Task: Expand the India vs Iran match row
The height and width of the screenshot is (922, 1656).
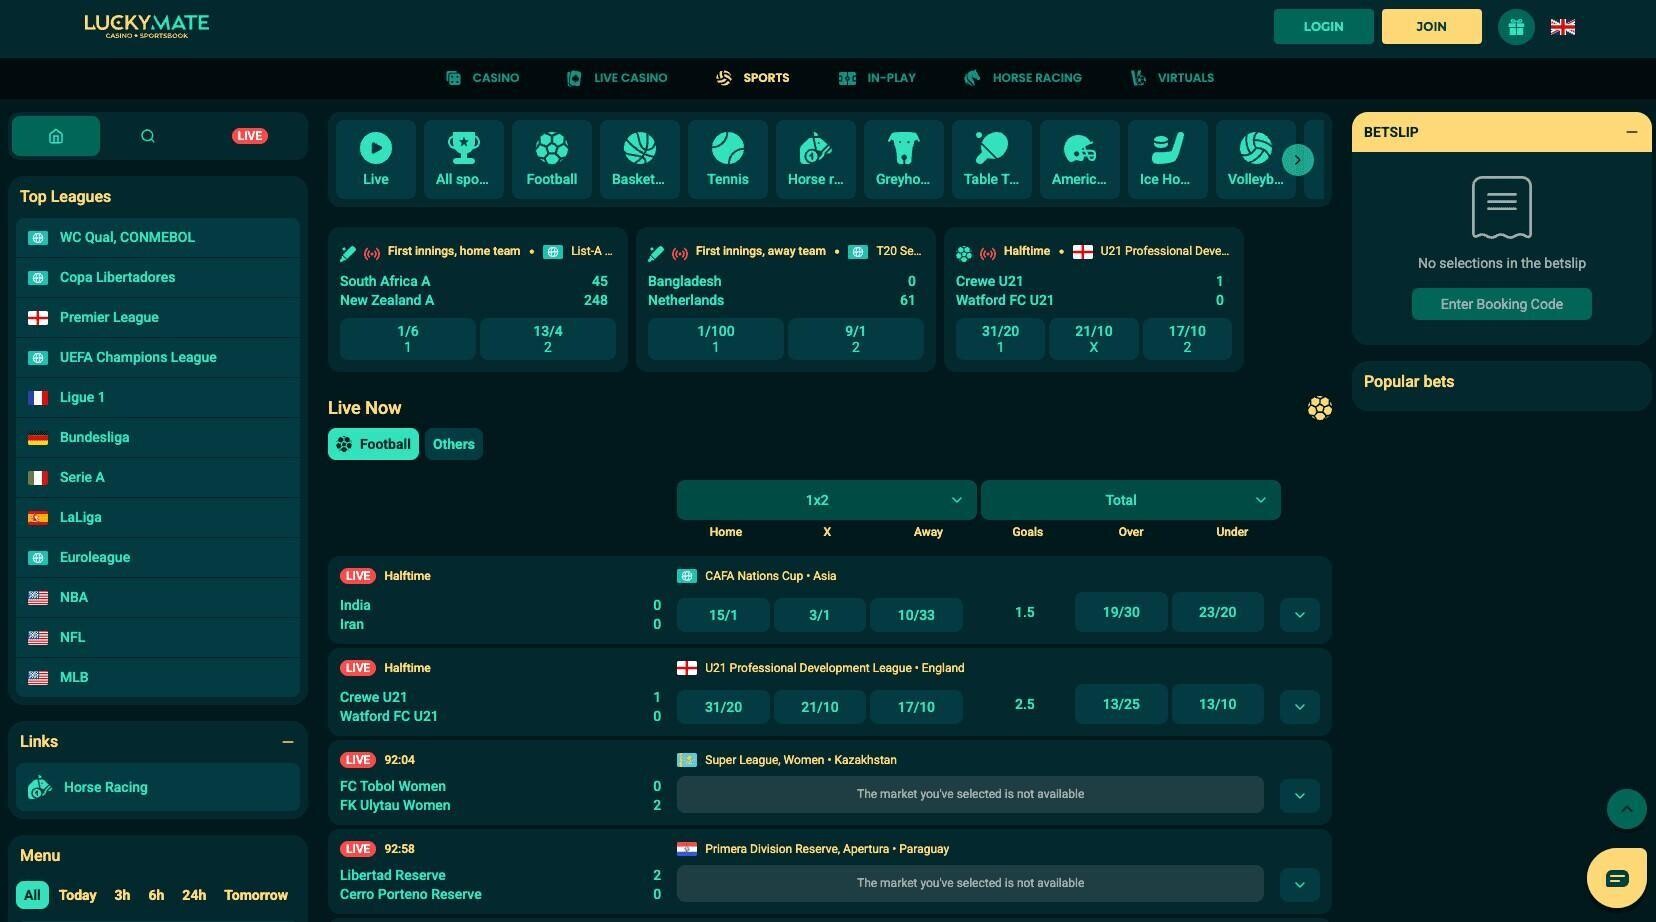Action: coord(1299,615)
